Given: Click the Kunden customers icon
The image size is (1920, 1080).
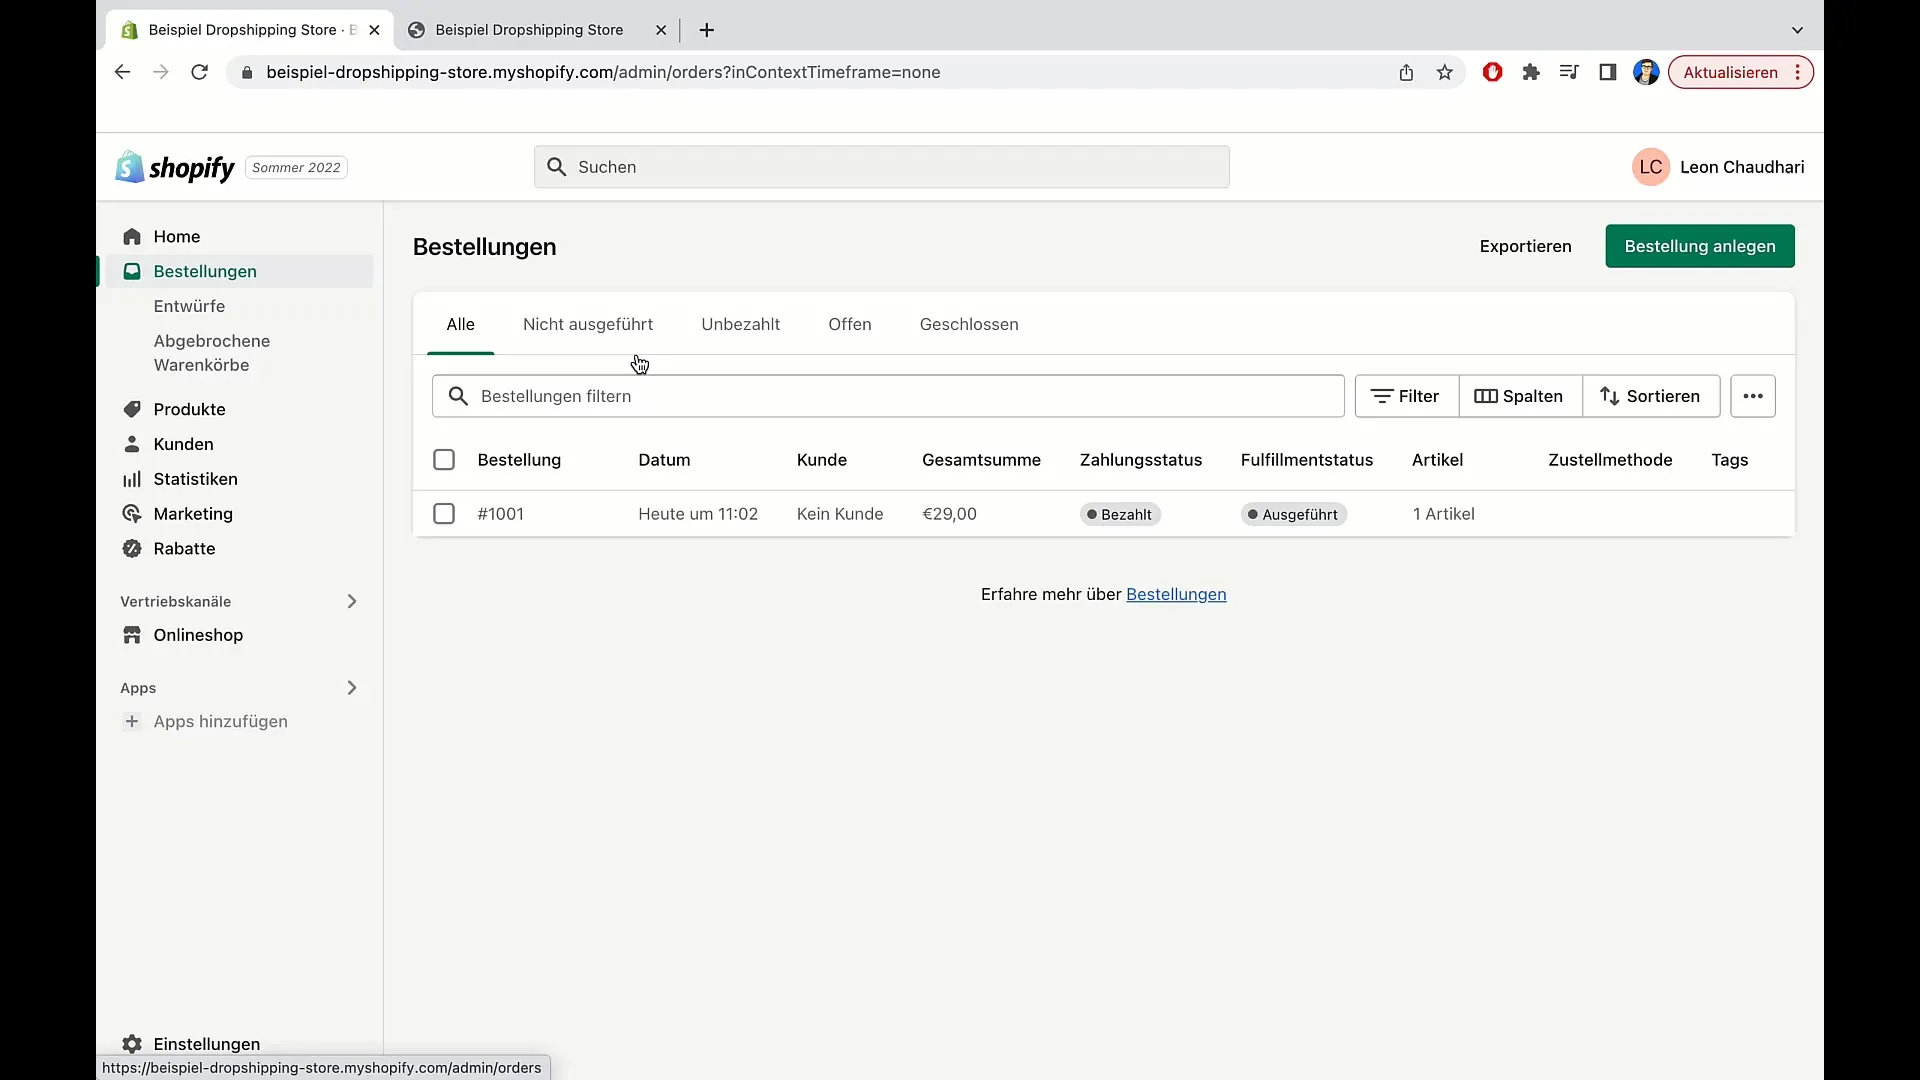Looking at the screenshot, I should pos(132,444).
